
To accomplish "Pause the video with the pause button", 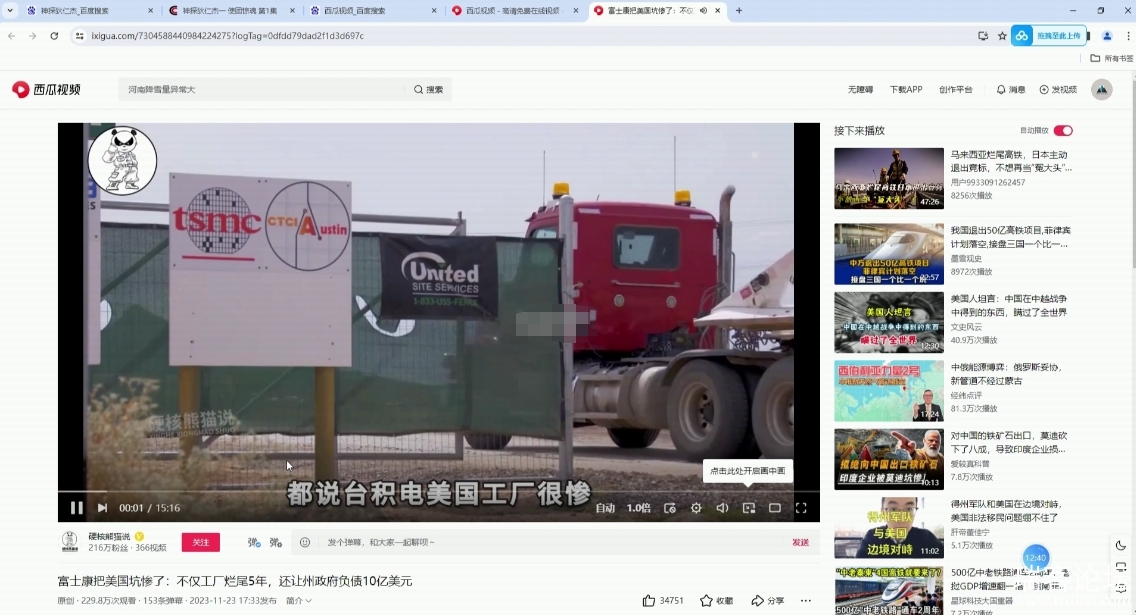I will point(76,508).
